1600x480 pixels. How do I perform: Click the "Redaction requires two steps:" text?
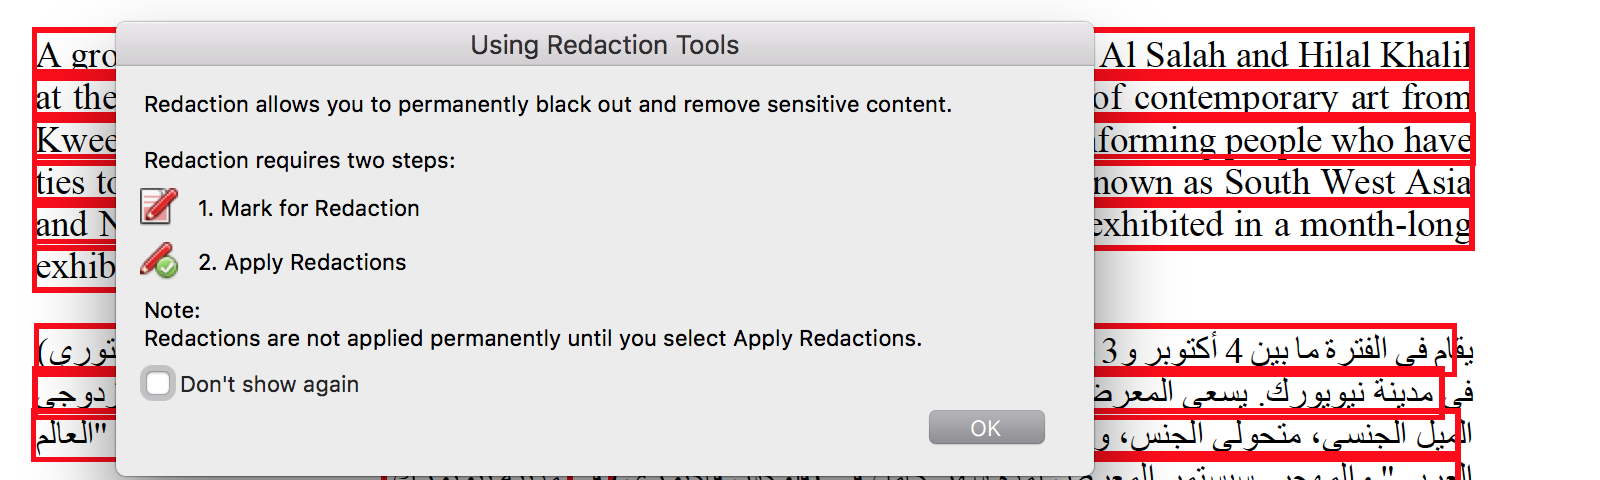pyautogui.click(x=300, y=160)
